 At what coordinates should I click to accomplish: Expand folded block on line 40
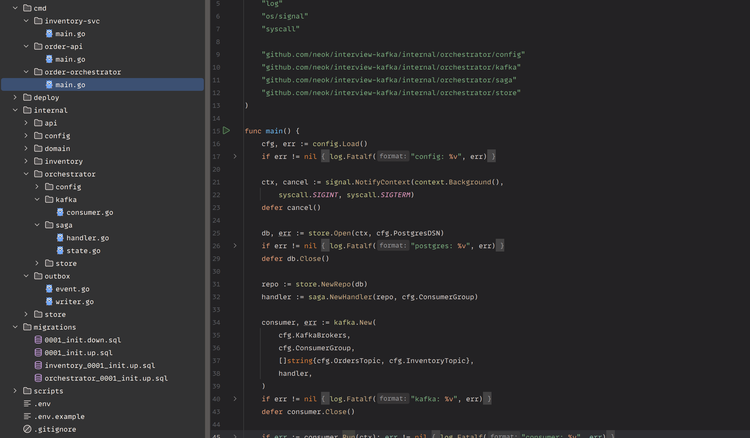(235, 399)
